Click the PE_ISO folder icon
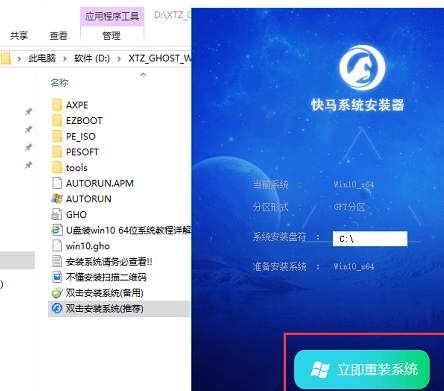 [57, 136]
